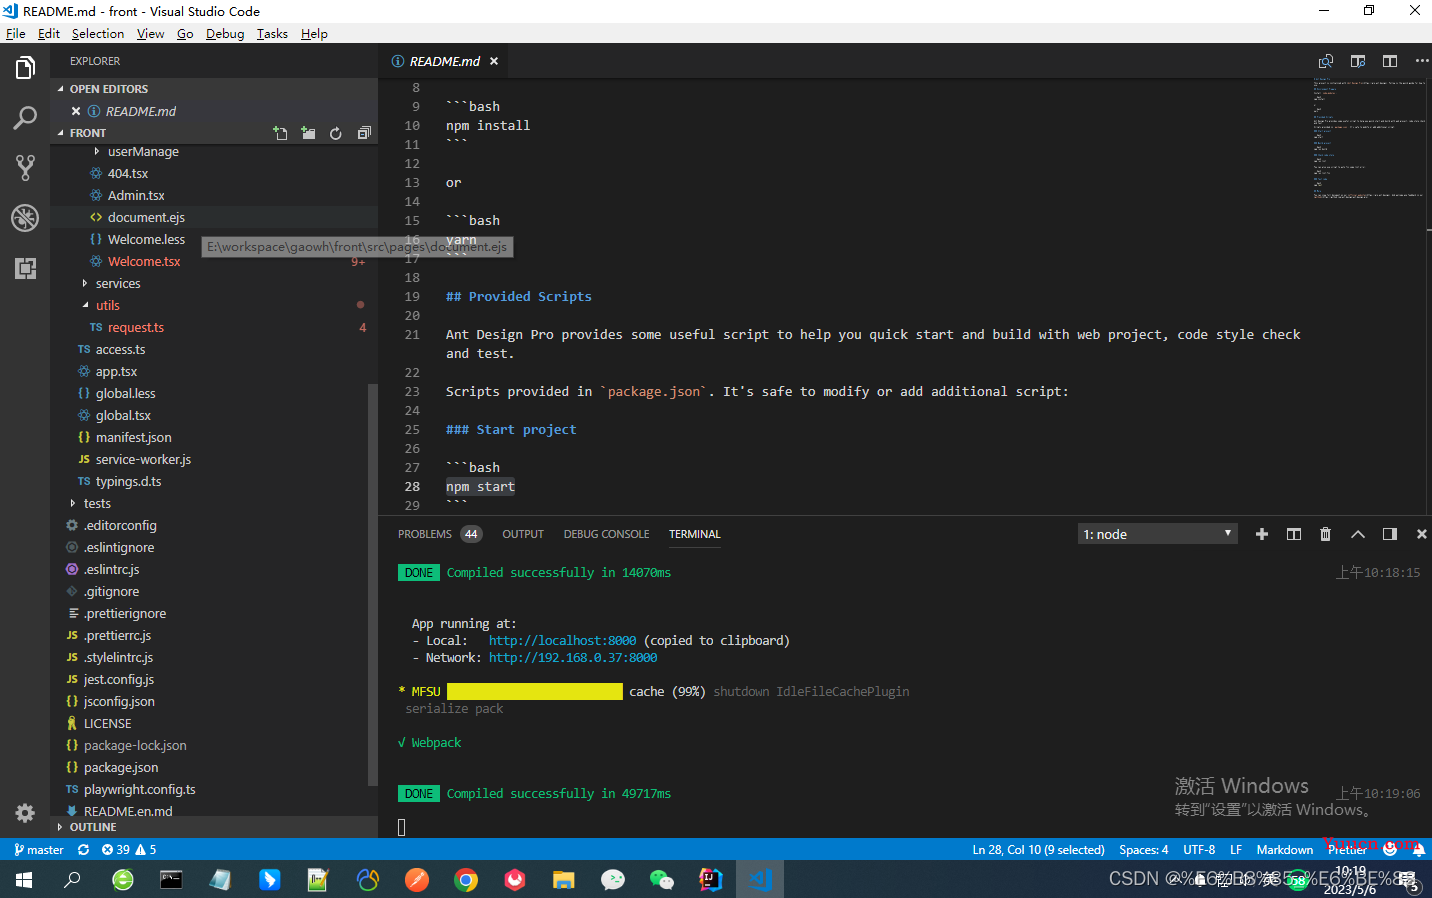
Task: Open http://localhost:8000 link in terminal
Action: [x=562, y=641]
